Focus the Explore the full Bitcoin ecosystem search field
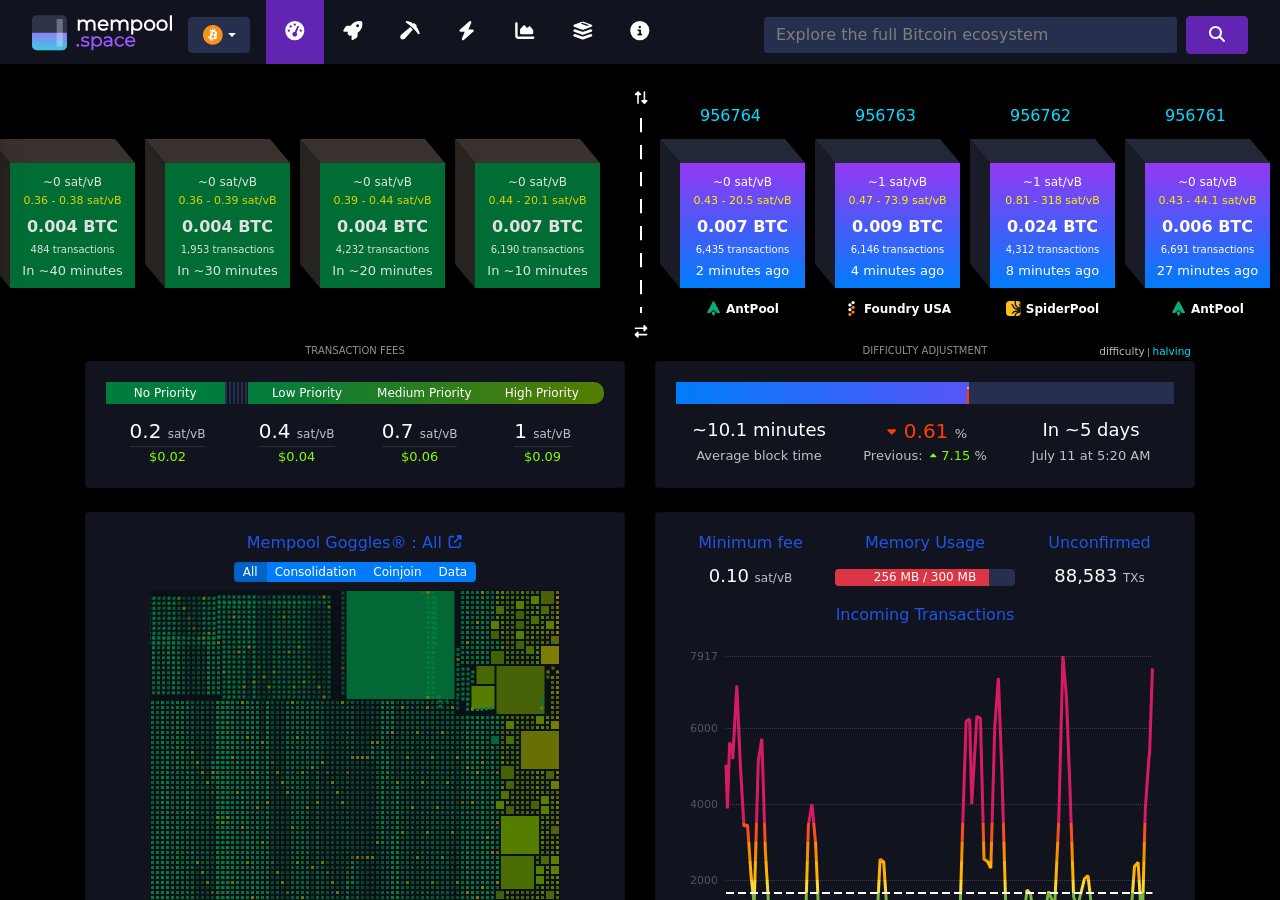The height and width of the screenshot is (900, 1280). click(x=970, y=35)
